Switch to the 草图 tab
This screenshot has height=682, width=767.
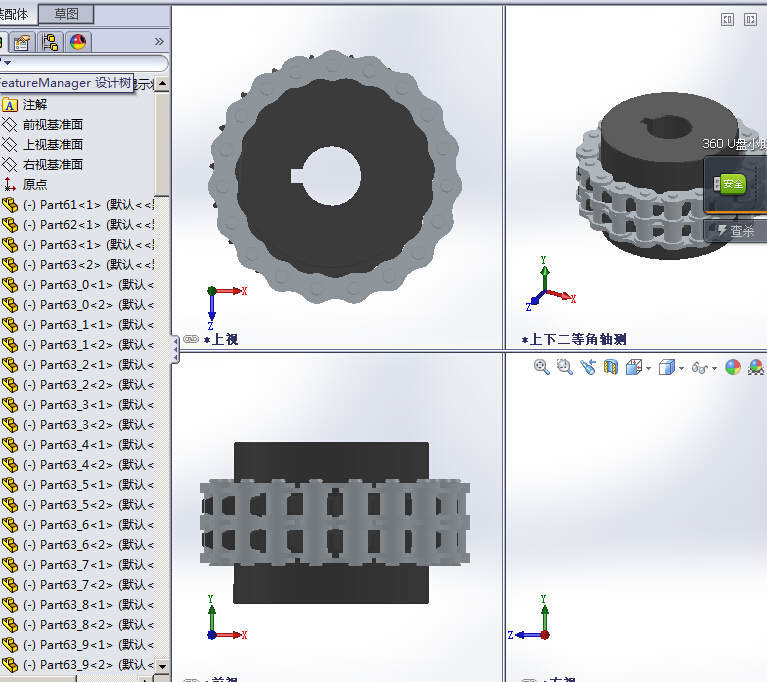66,14
